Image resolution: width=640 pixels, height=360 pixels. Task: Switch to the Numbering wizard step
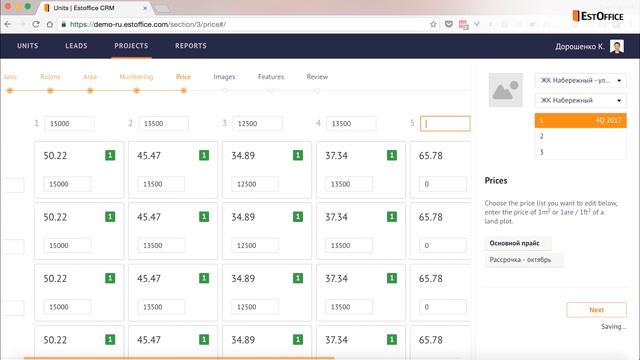[136, 77]
